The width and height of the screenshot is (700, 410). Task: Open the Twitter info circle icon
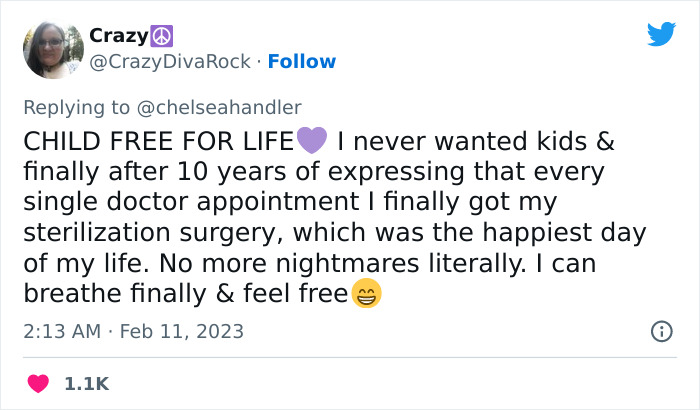661,331
